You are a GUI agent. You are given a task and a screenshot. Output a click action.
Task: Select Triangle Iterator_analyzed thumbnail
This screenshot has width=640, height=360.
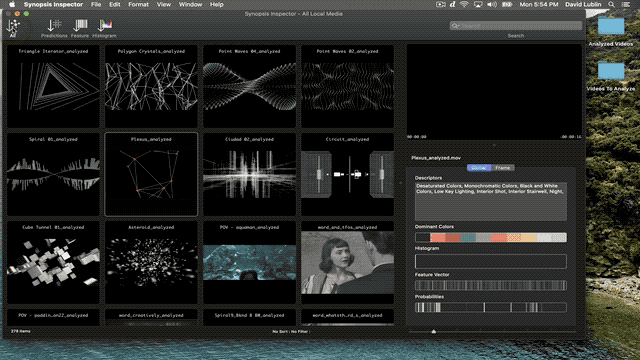tap(53, 87)
